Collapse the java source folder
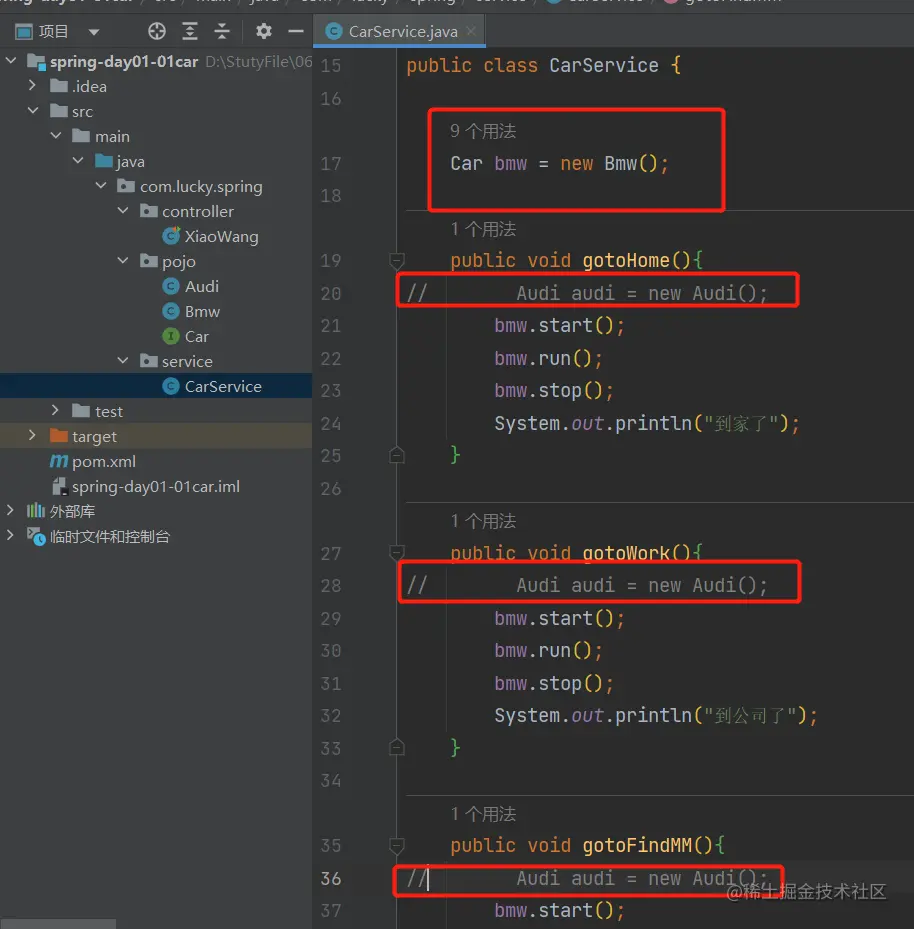 [x=78, y=161]
